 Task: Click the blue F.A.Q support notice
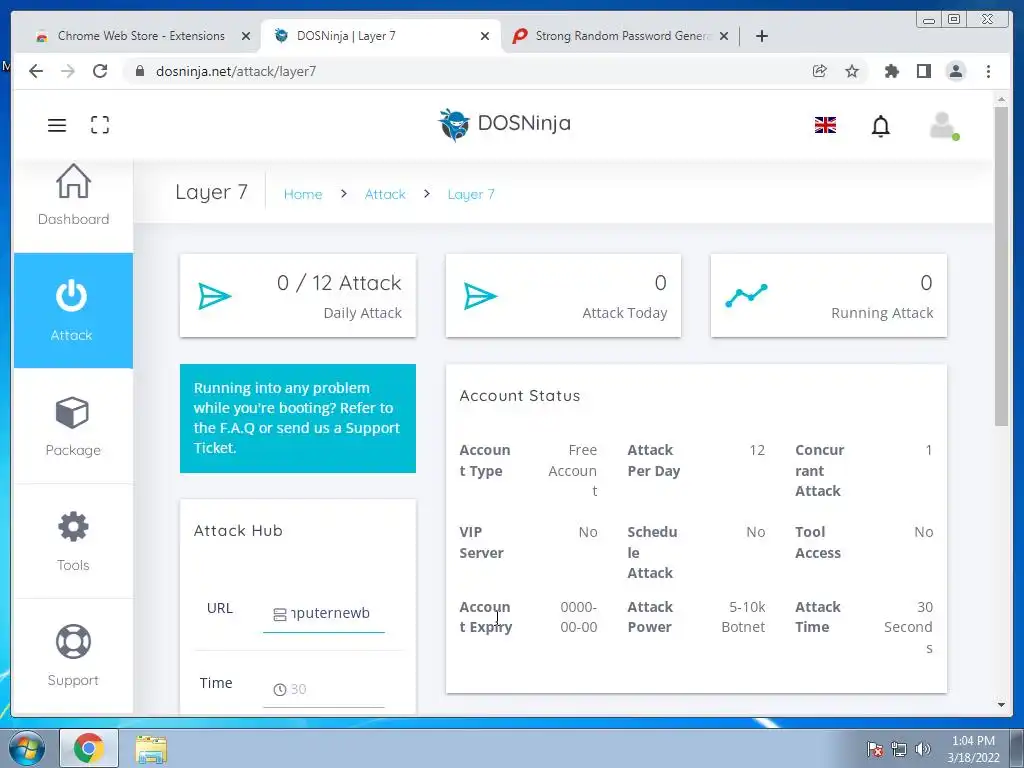298,418
